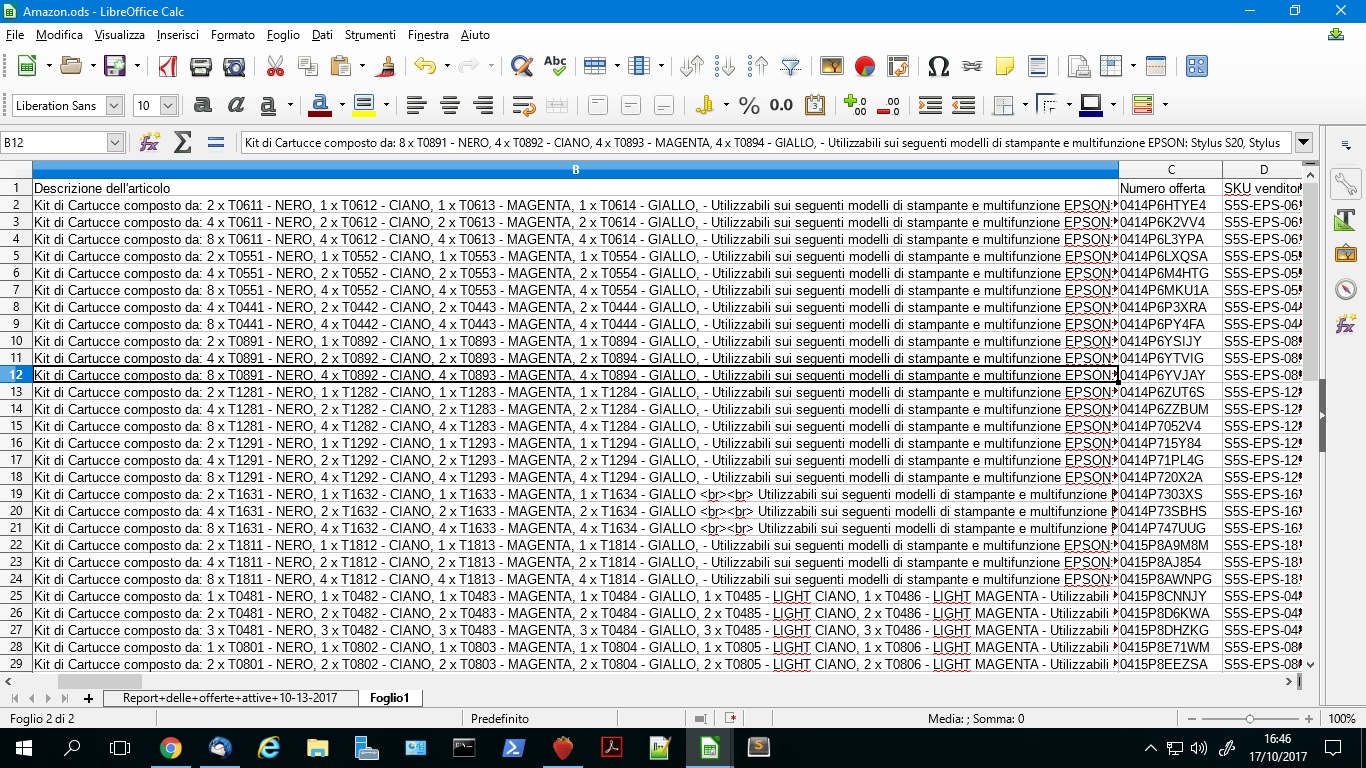Format cells as percent

click(x=749, y=105)
